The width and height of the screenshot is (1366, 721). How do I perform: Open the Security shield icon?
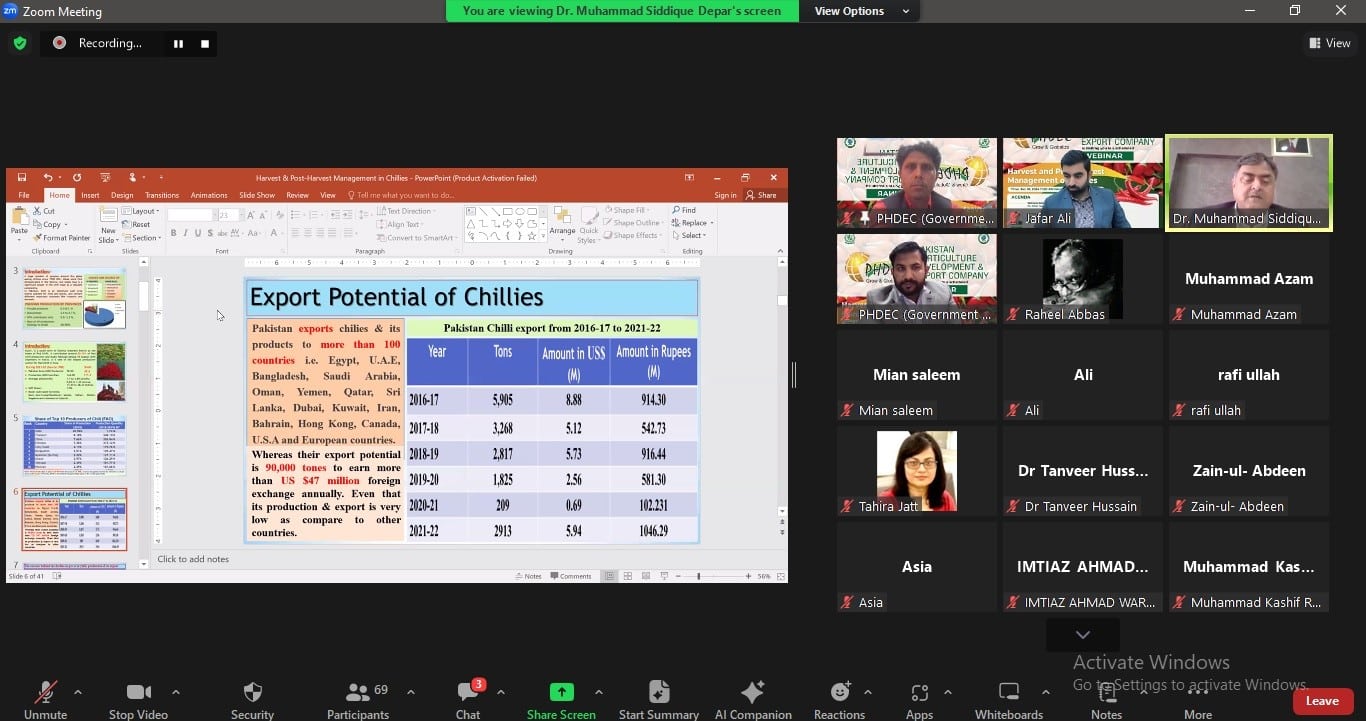click(252, 693)
